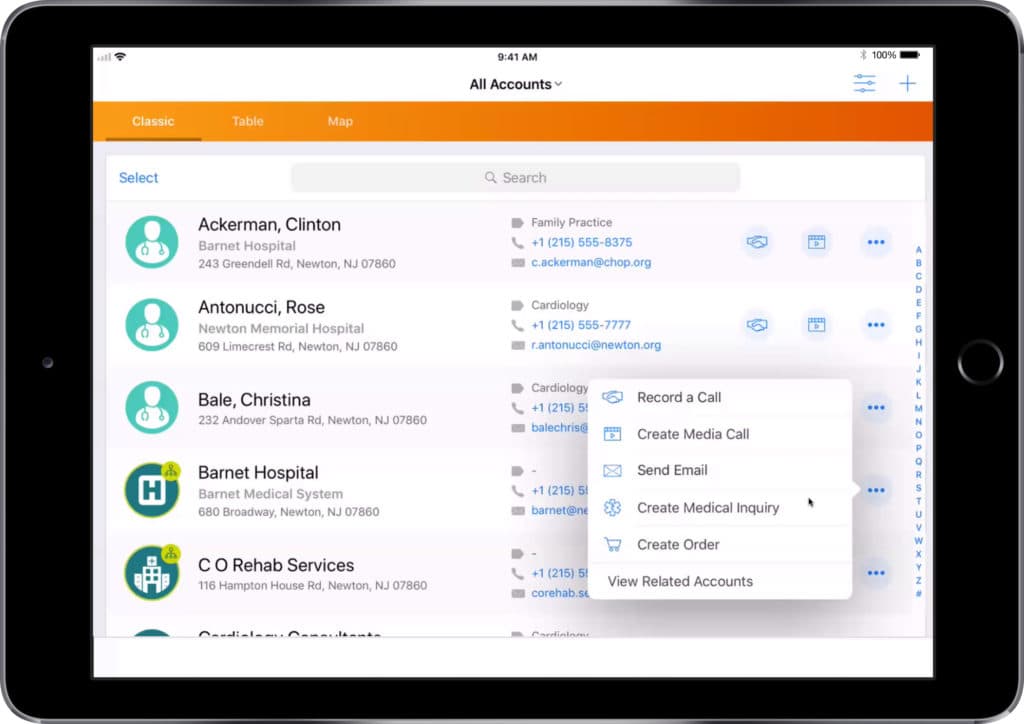Image resolution: width=1024 pixels, height=724 pixels.
Task: Open the All Accounts dropdown
Action: 515,84
